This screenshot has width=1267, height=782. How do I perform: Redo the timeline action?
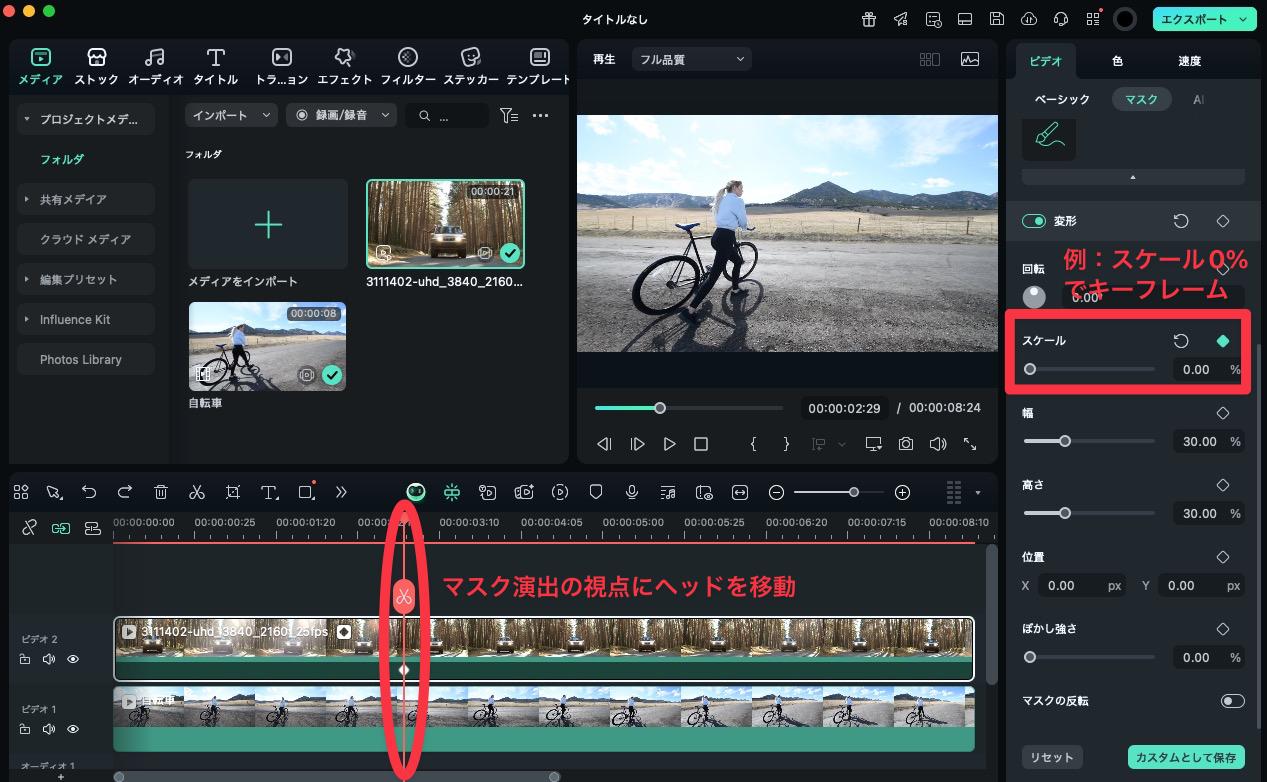pos(125,492)
